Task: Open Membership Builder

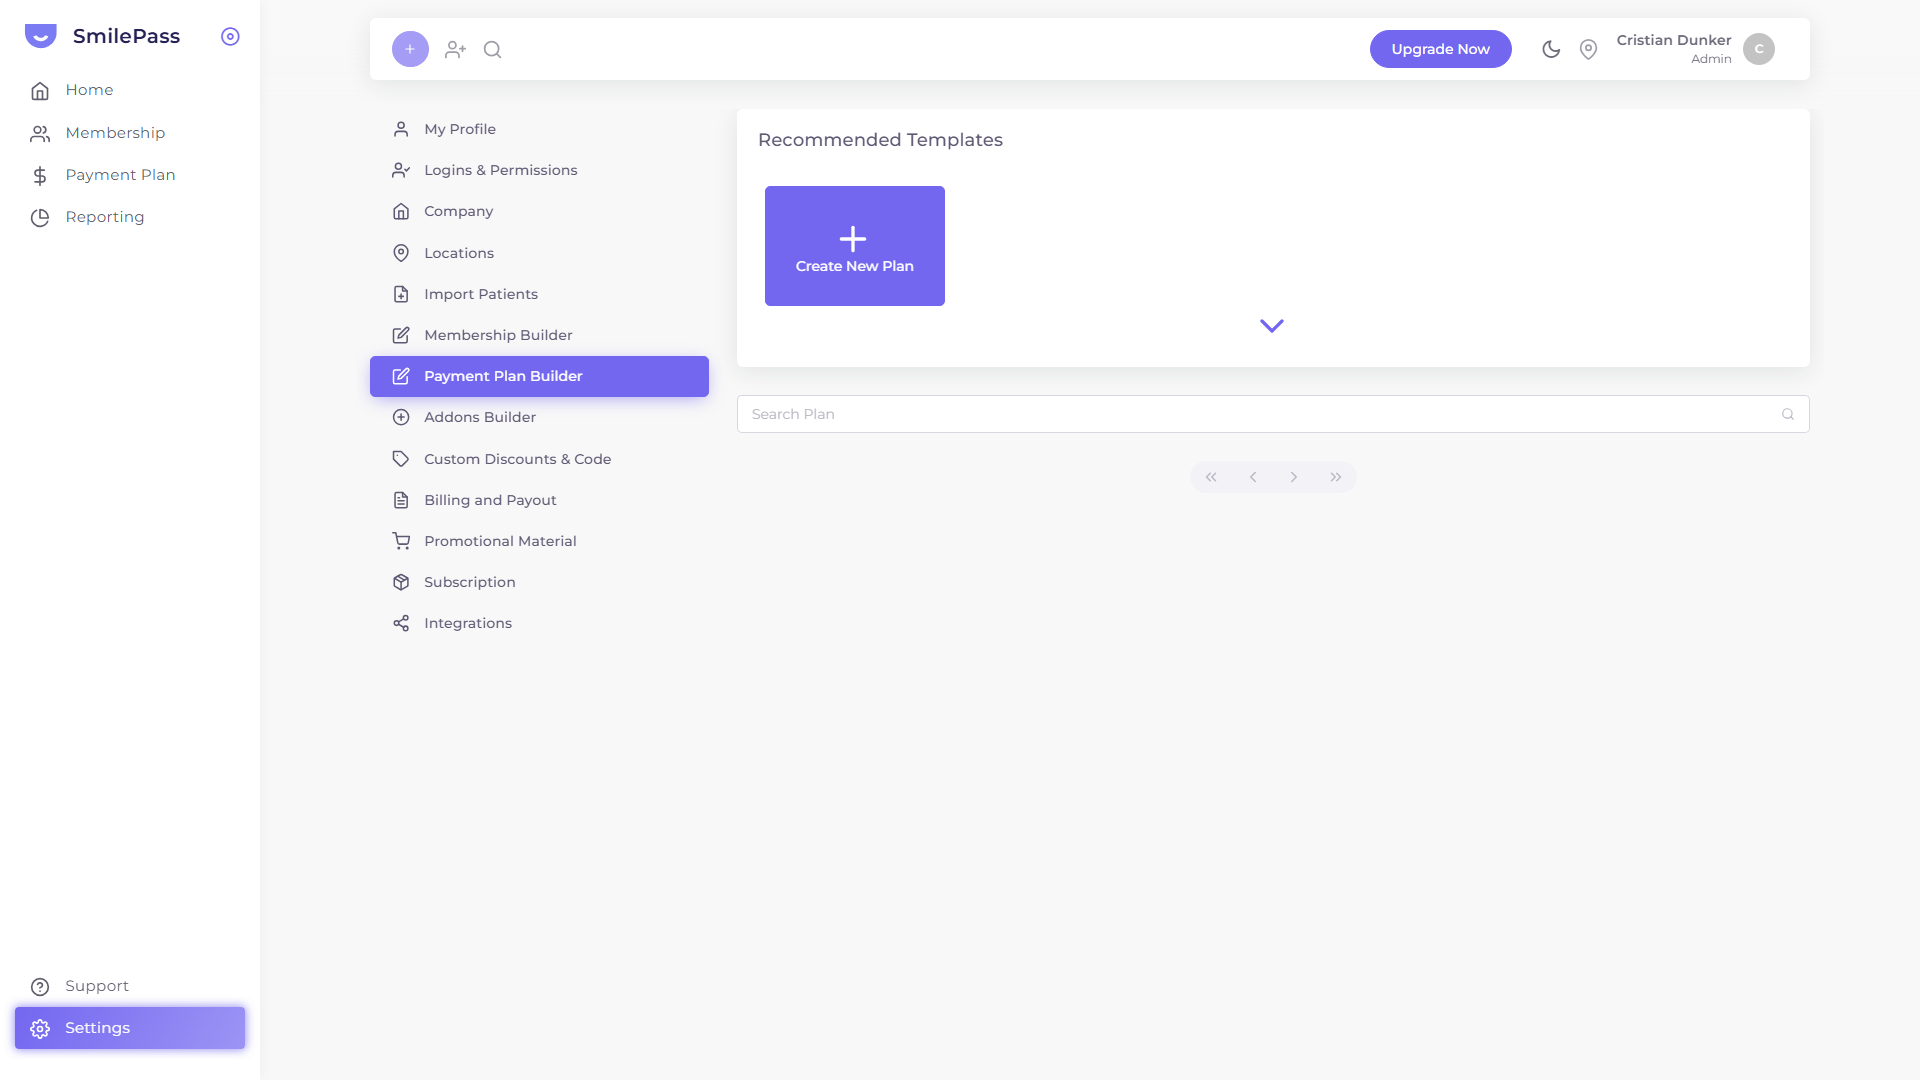Action: (540, 335)
